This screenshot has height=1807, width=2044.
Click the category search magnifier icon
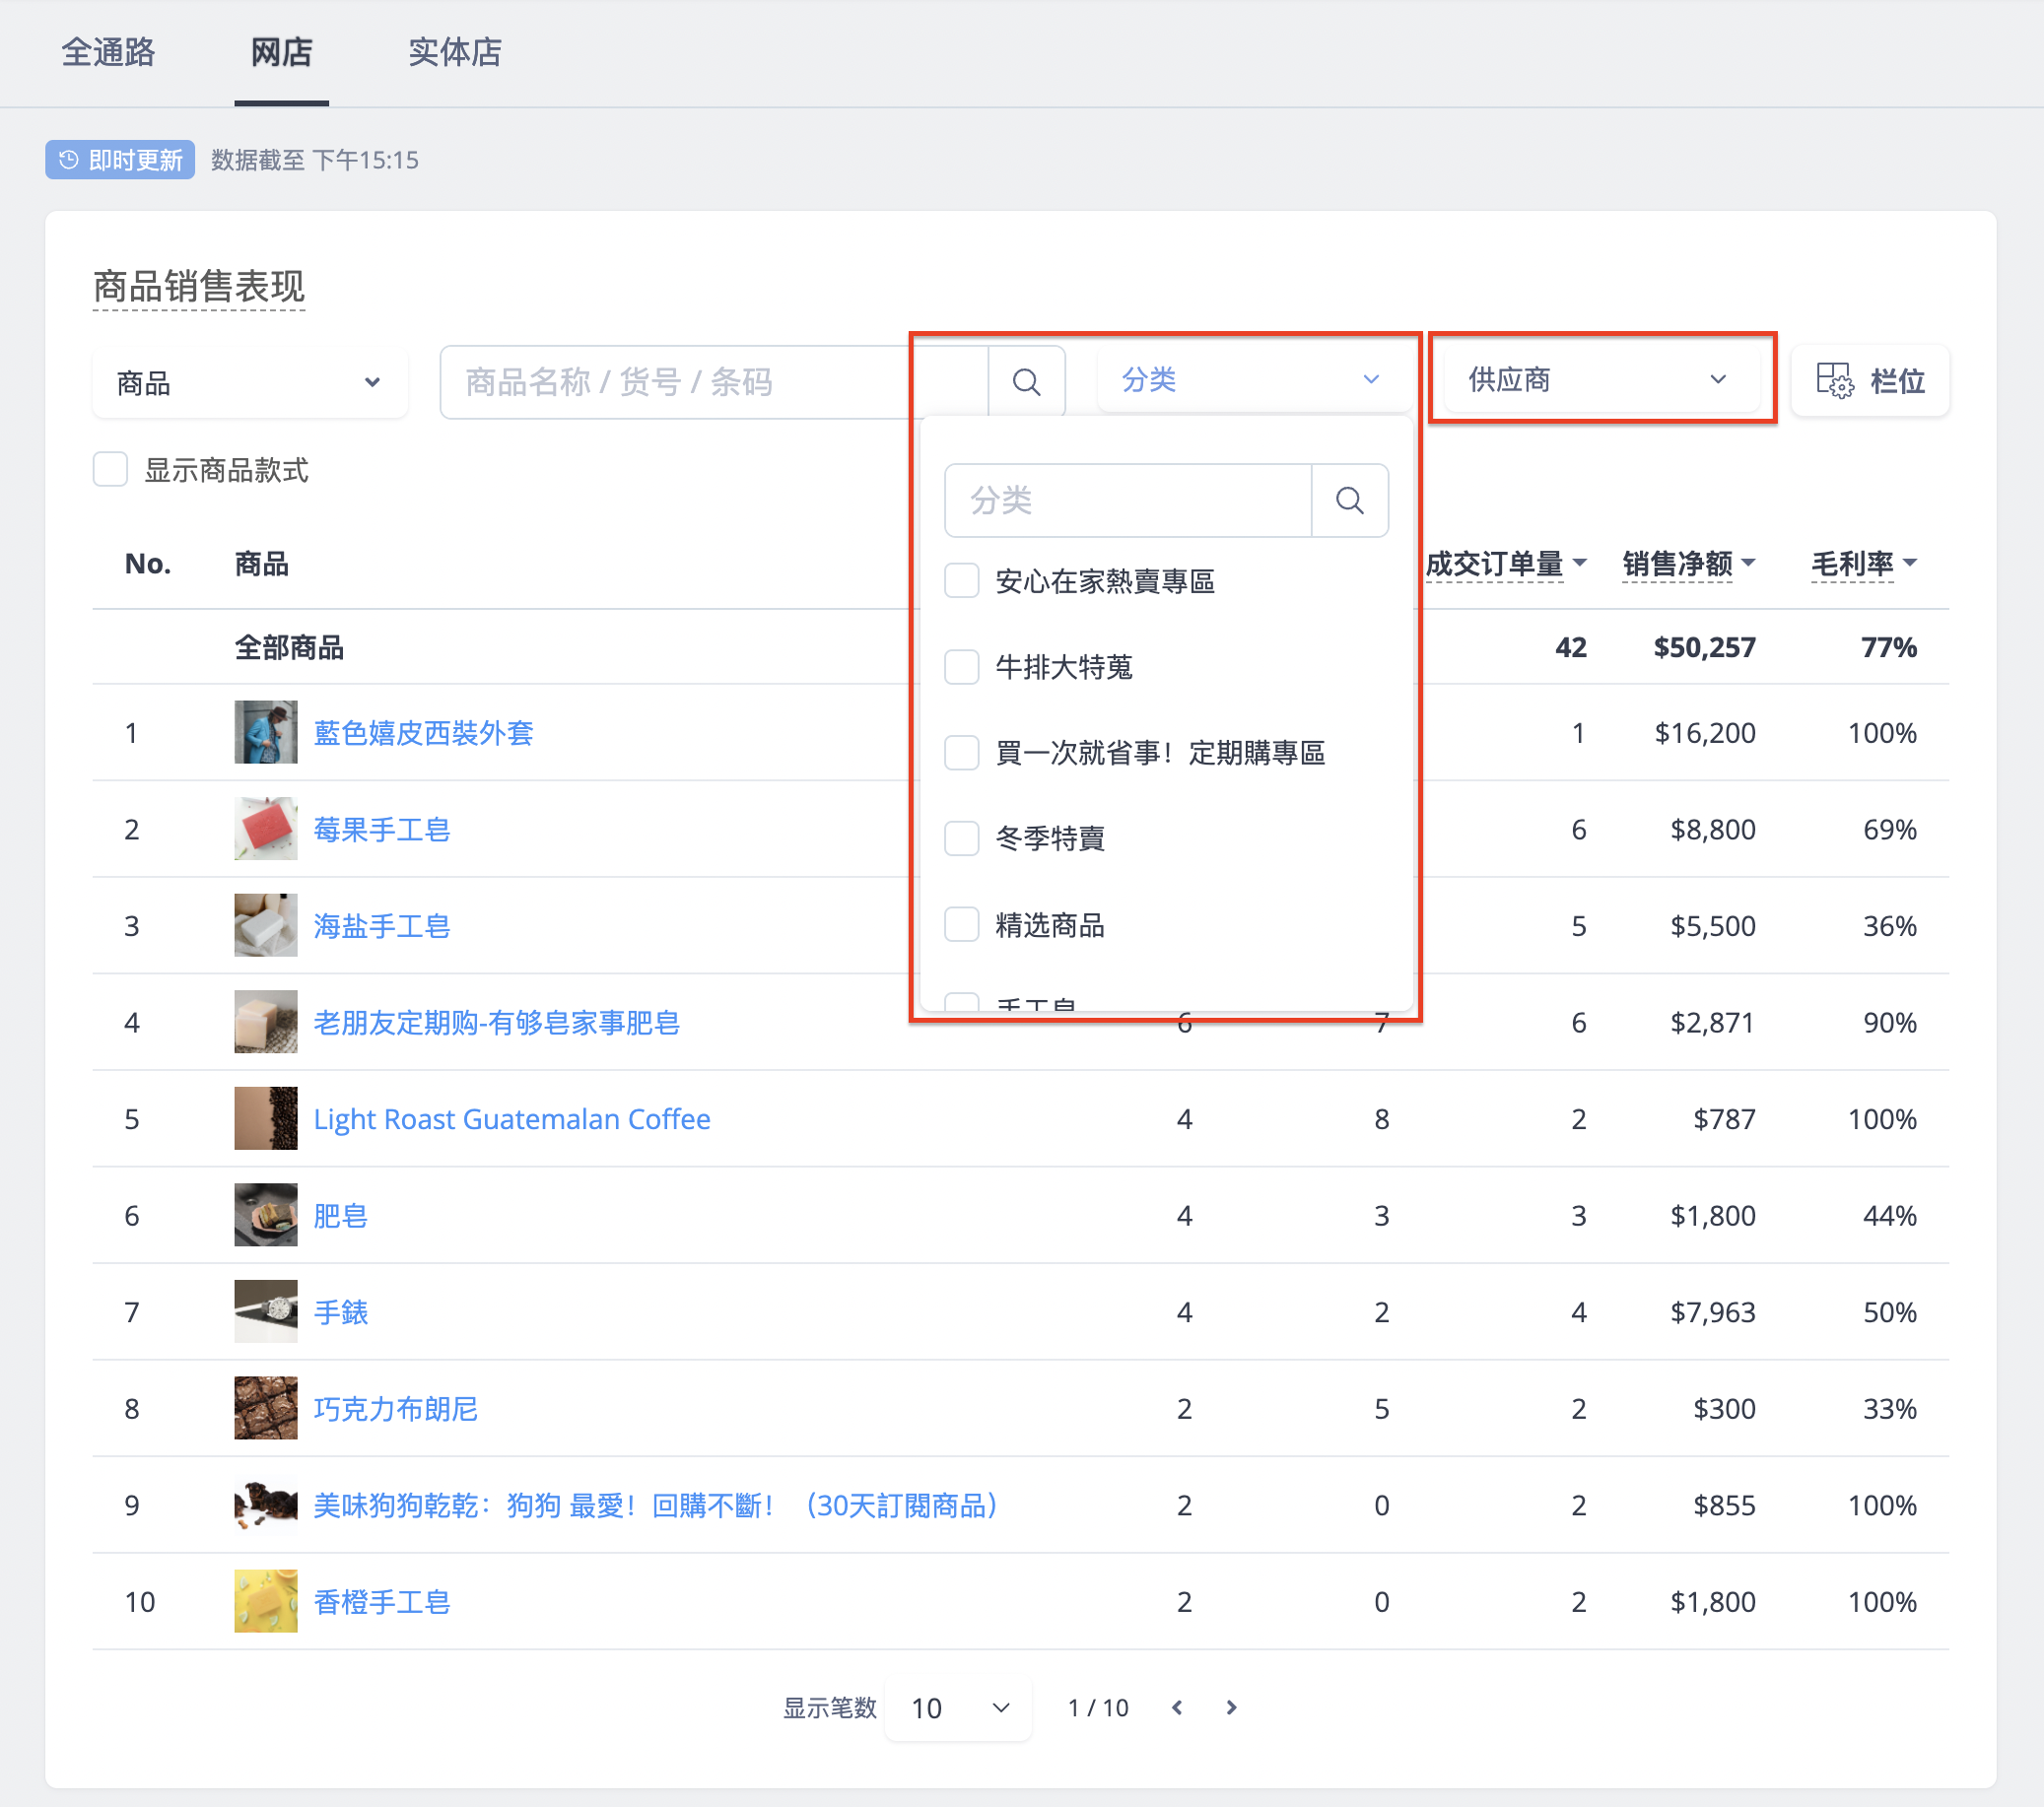[x=1350, y=500]
